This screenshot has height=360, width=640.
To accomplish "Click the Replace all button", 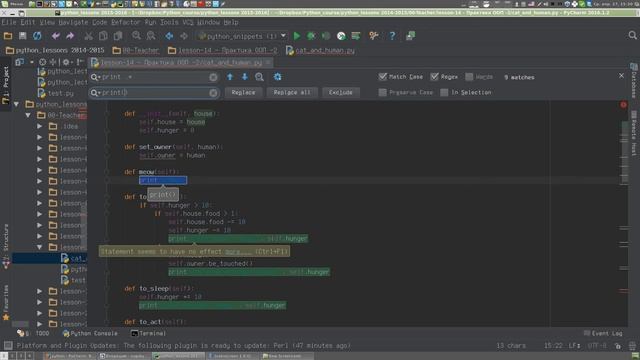I will click(292, 93).
